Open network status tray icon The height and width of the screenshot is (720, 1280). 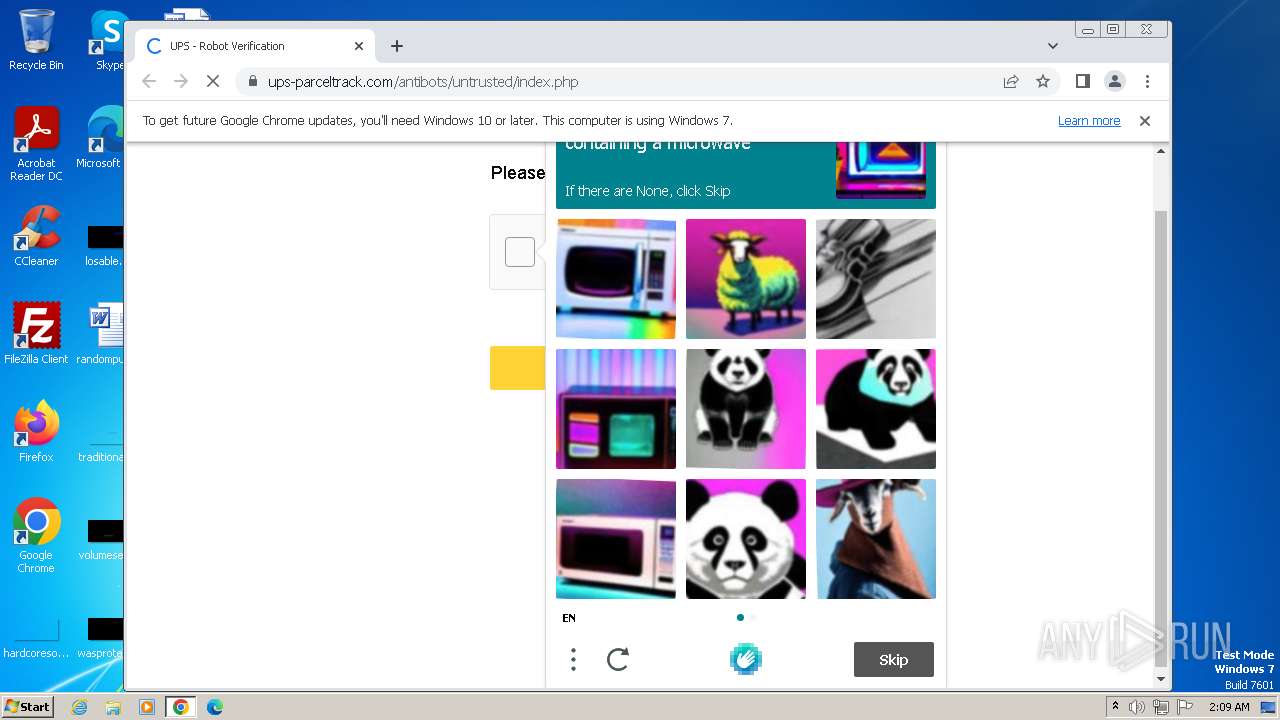[x=1160, y=707]
